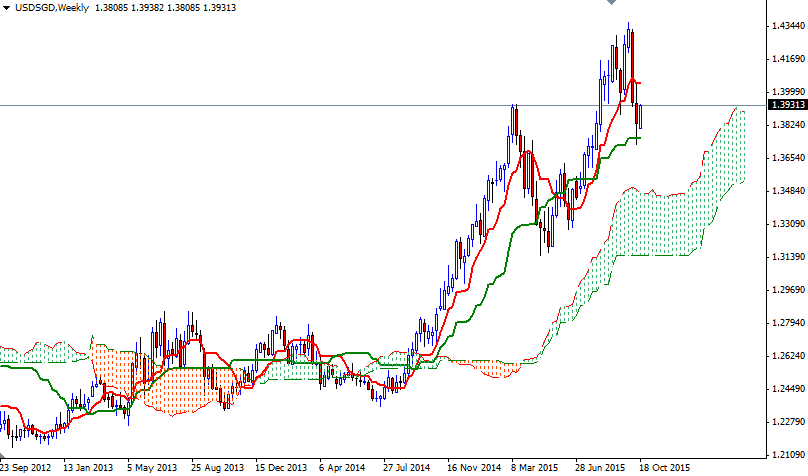Click the 13 Jan 2013 date label
The image size is (808, 476).
pos(88,467)
